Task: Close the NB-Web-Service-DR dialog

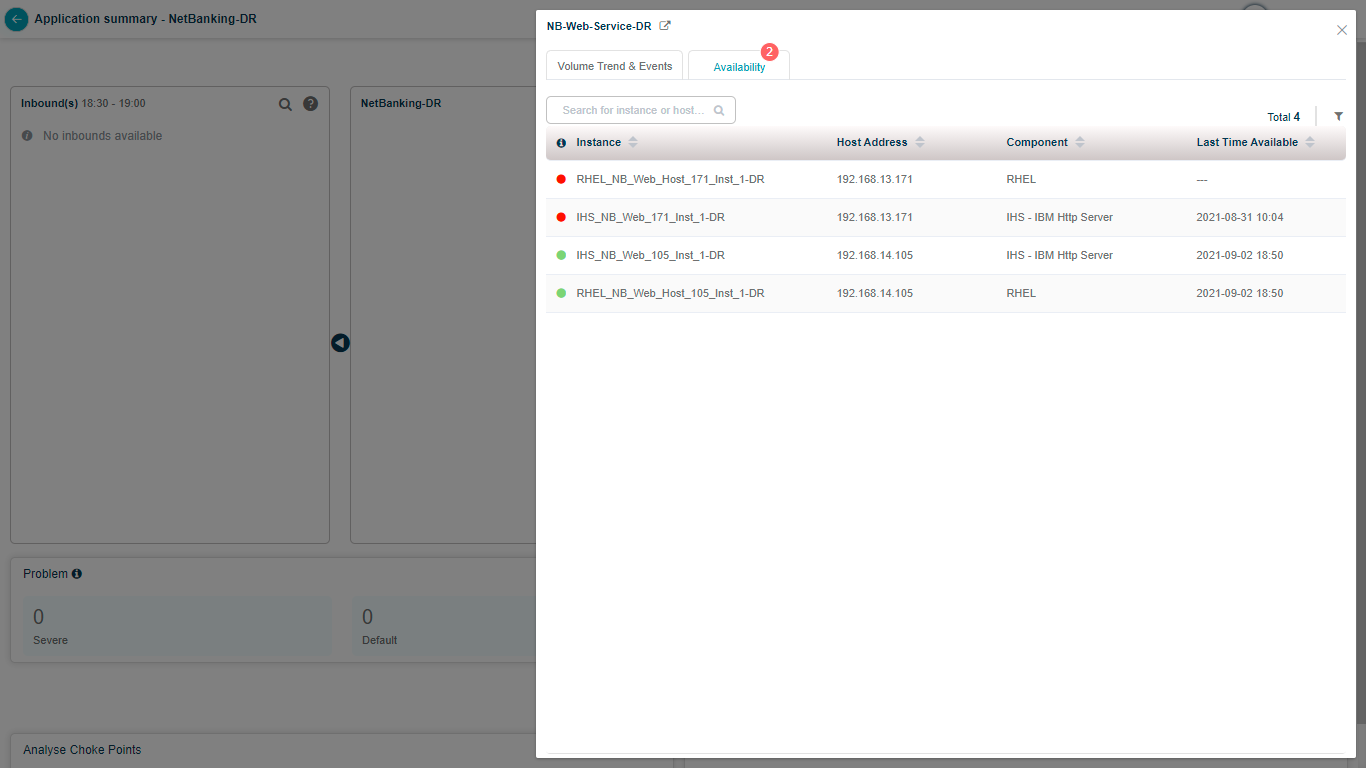Action: (x=1342, y=30)
